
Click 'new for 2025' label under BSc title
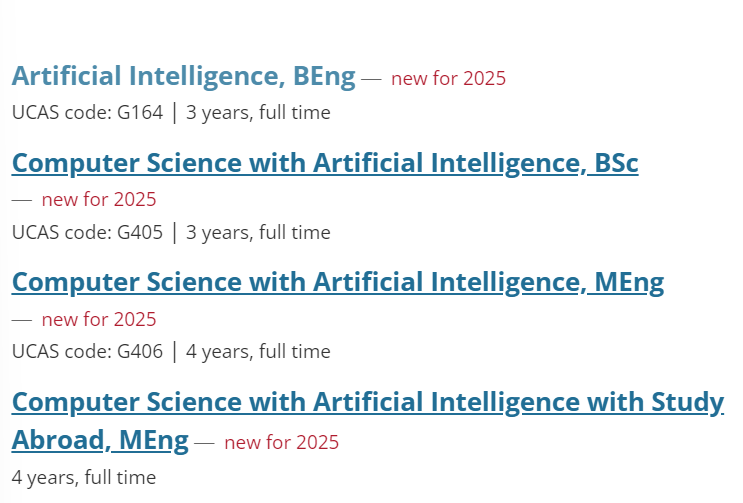(99, 199)
